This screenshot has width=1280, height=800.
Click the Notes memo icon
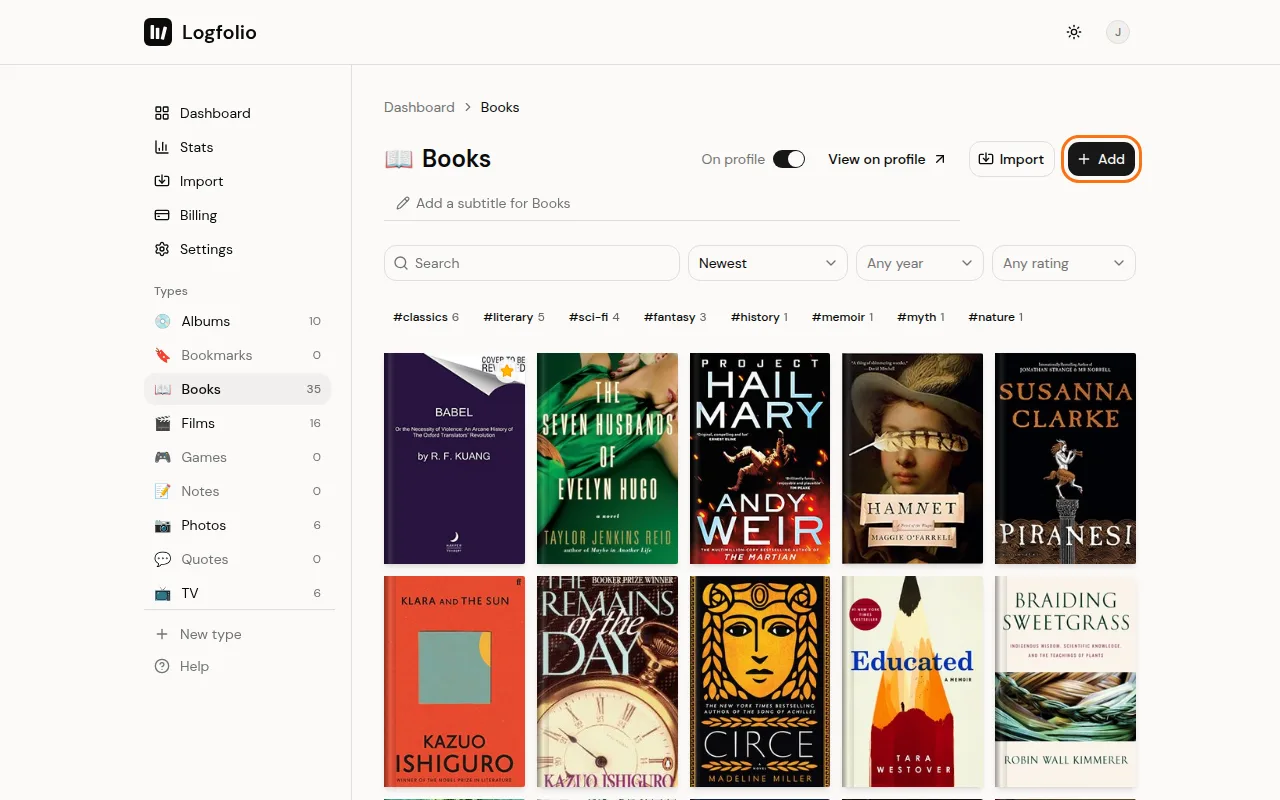(x=162, y=491)
